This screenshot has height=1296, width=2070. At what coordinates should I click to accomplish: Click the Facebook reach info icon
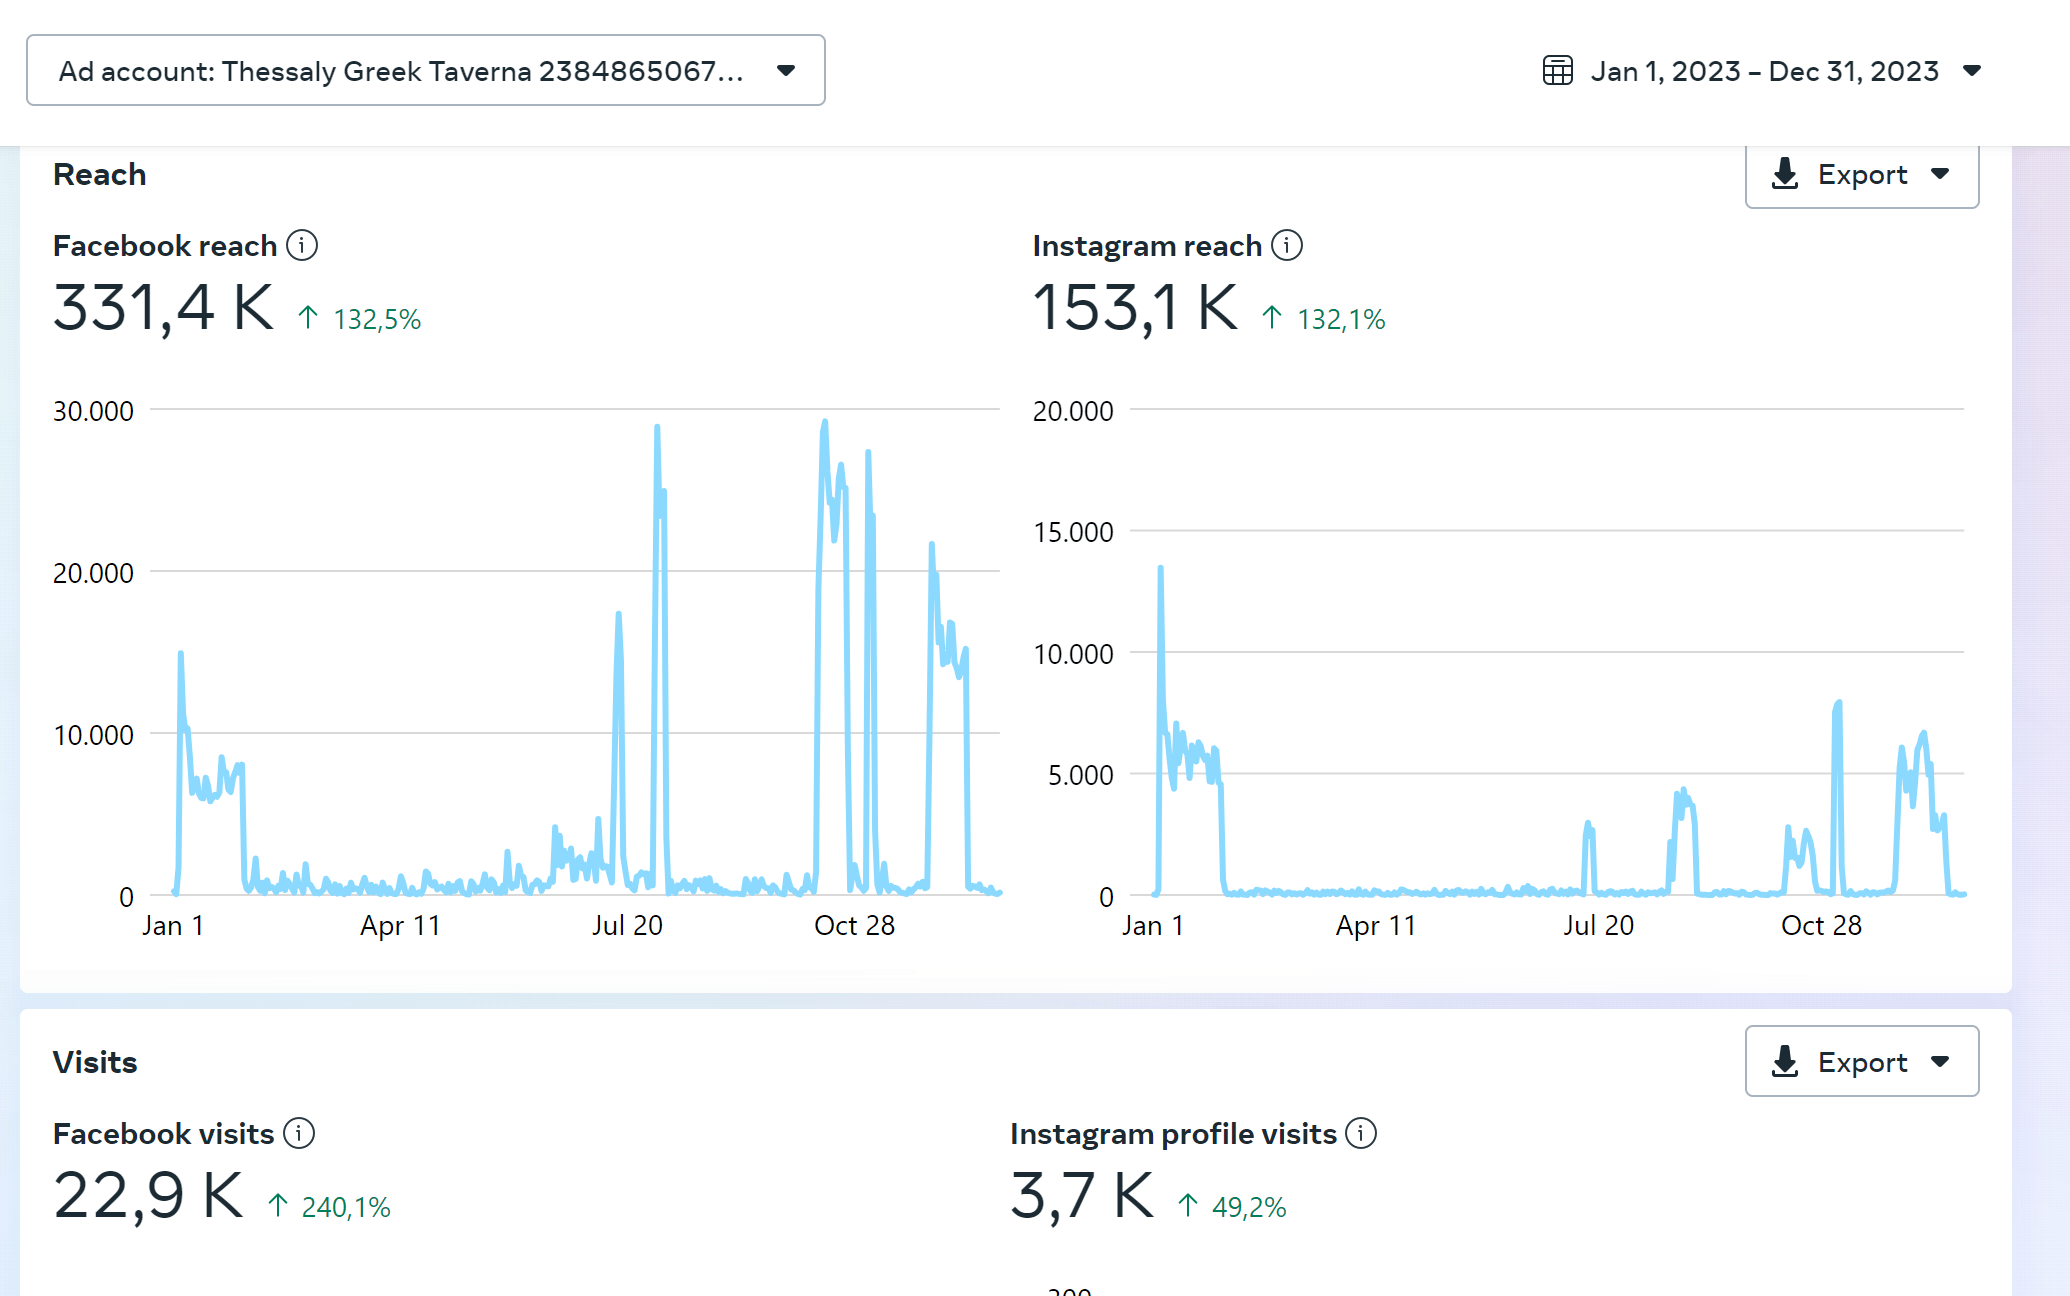[x=302, y=245]
